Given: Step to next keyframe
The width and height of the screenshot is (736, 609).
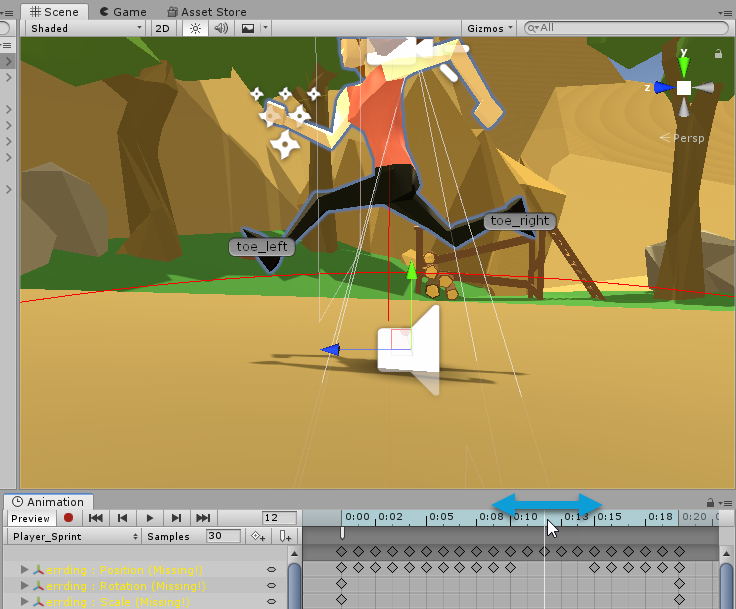Looking at the screenshot, I should coord(176,518).
